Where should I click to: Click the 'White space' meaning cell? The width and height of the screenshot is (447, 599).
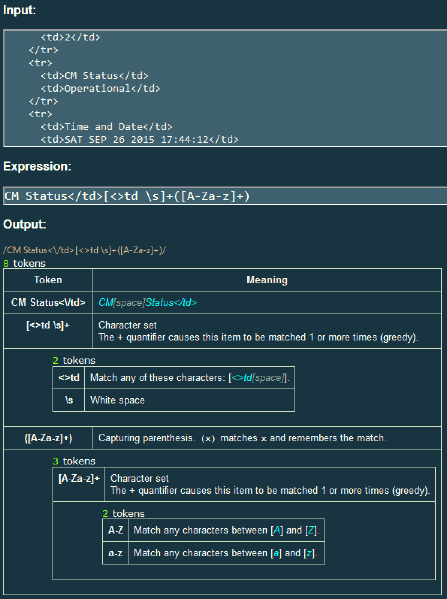point(189,400)
